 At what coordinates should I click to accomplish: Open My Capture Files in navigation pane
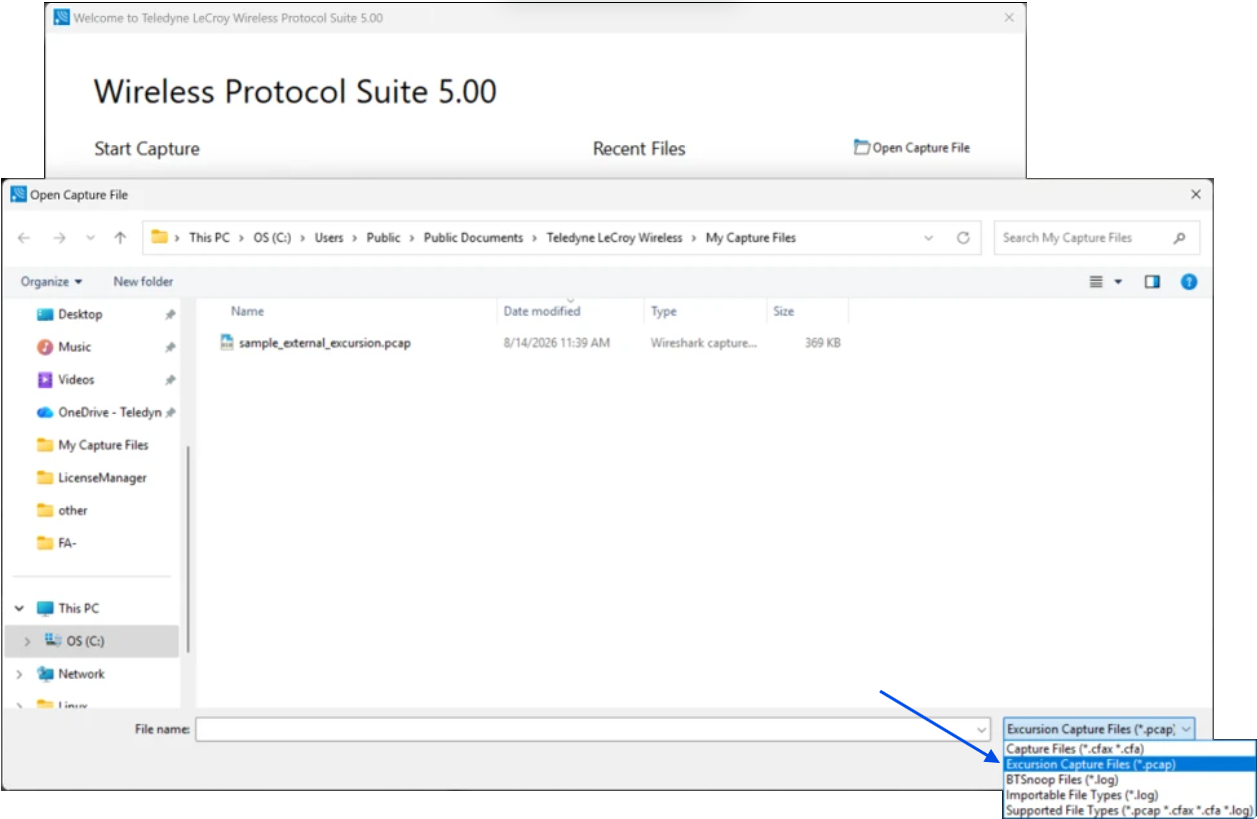click(103, 445)
